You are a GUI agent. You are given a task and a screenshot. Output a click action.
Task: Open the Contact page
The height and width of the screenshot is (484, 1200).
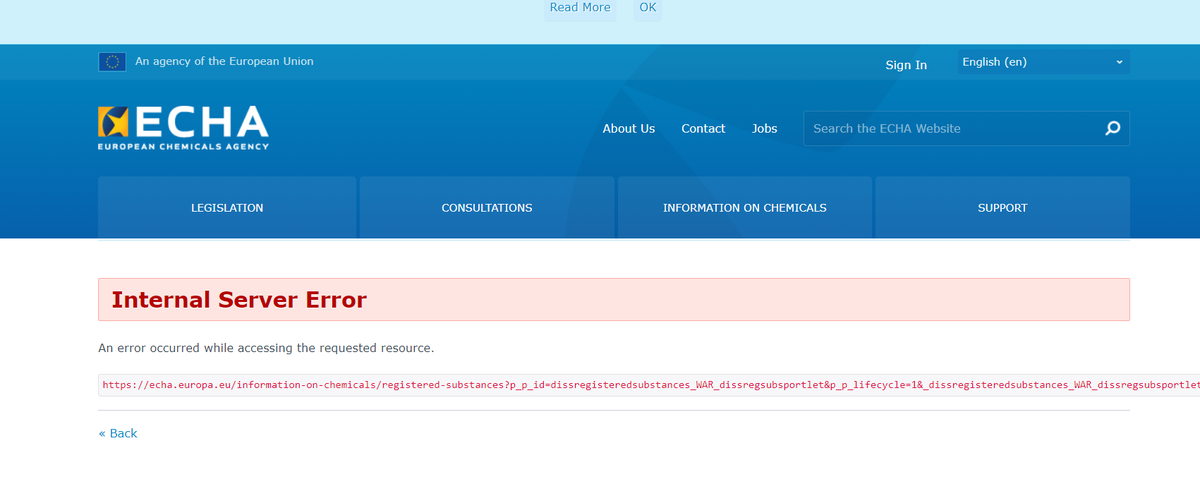(703, 128)
